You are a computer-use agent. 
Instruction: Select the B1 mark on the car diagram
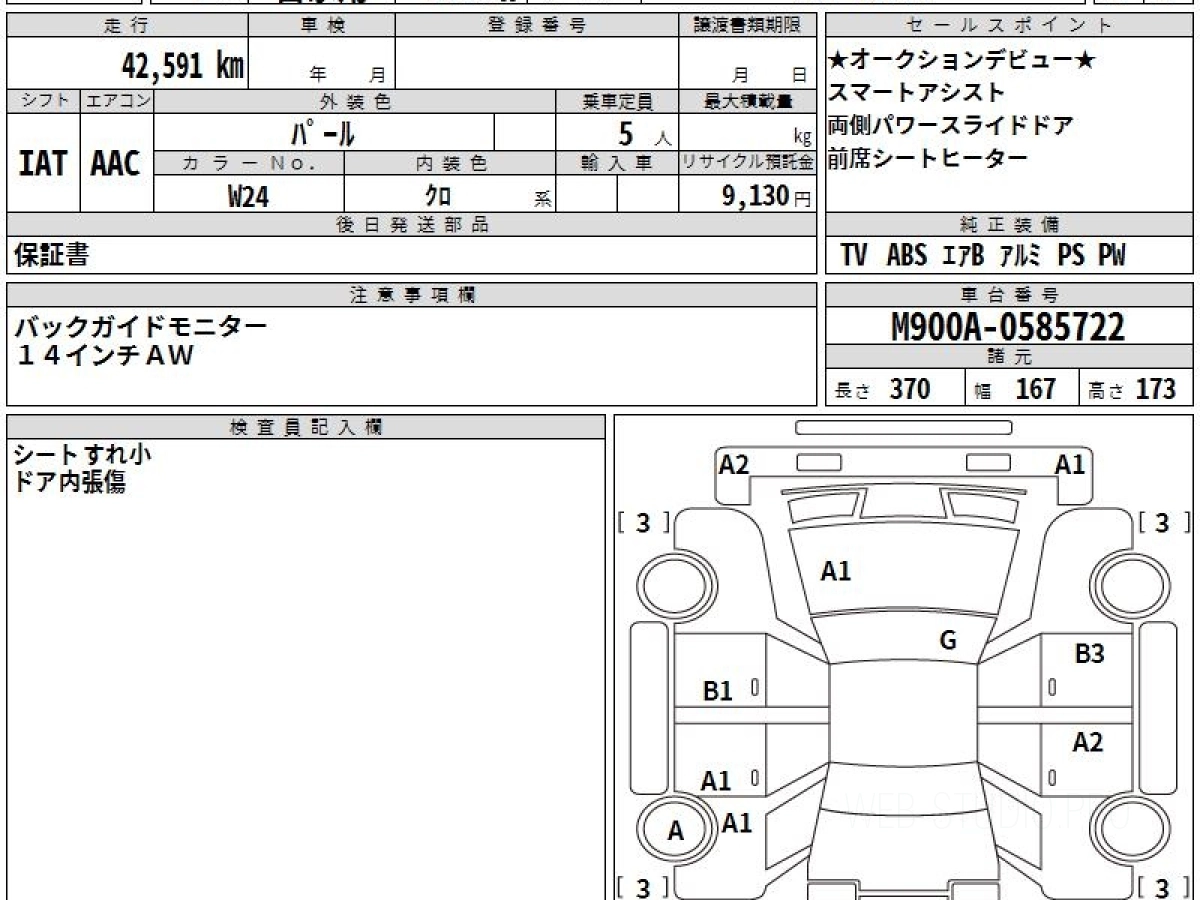pyautogui.click(x=718, y=691)
